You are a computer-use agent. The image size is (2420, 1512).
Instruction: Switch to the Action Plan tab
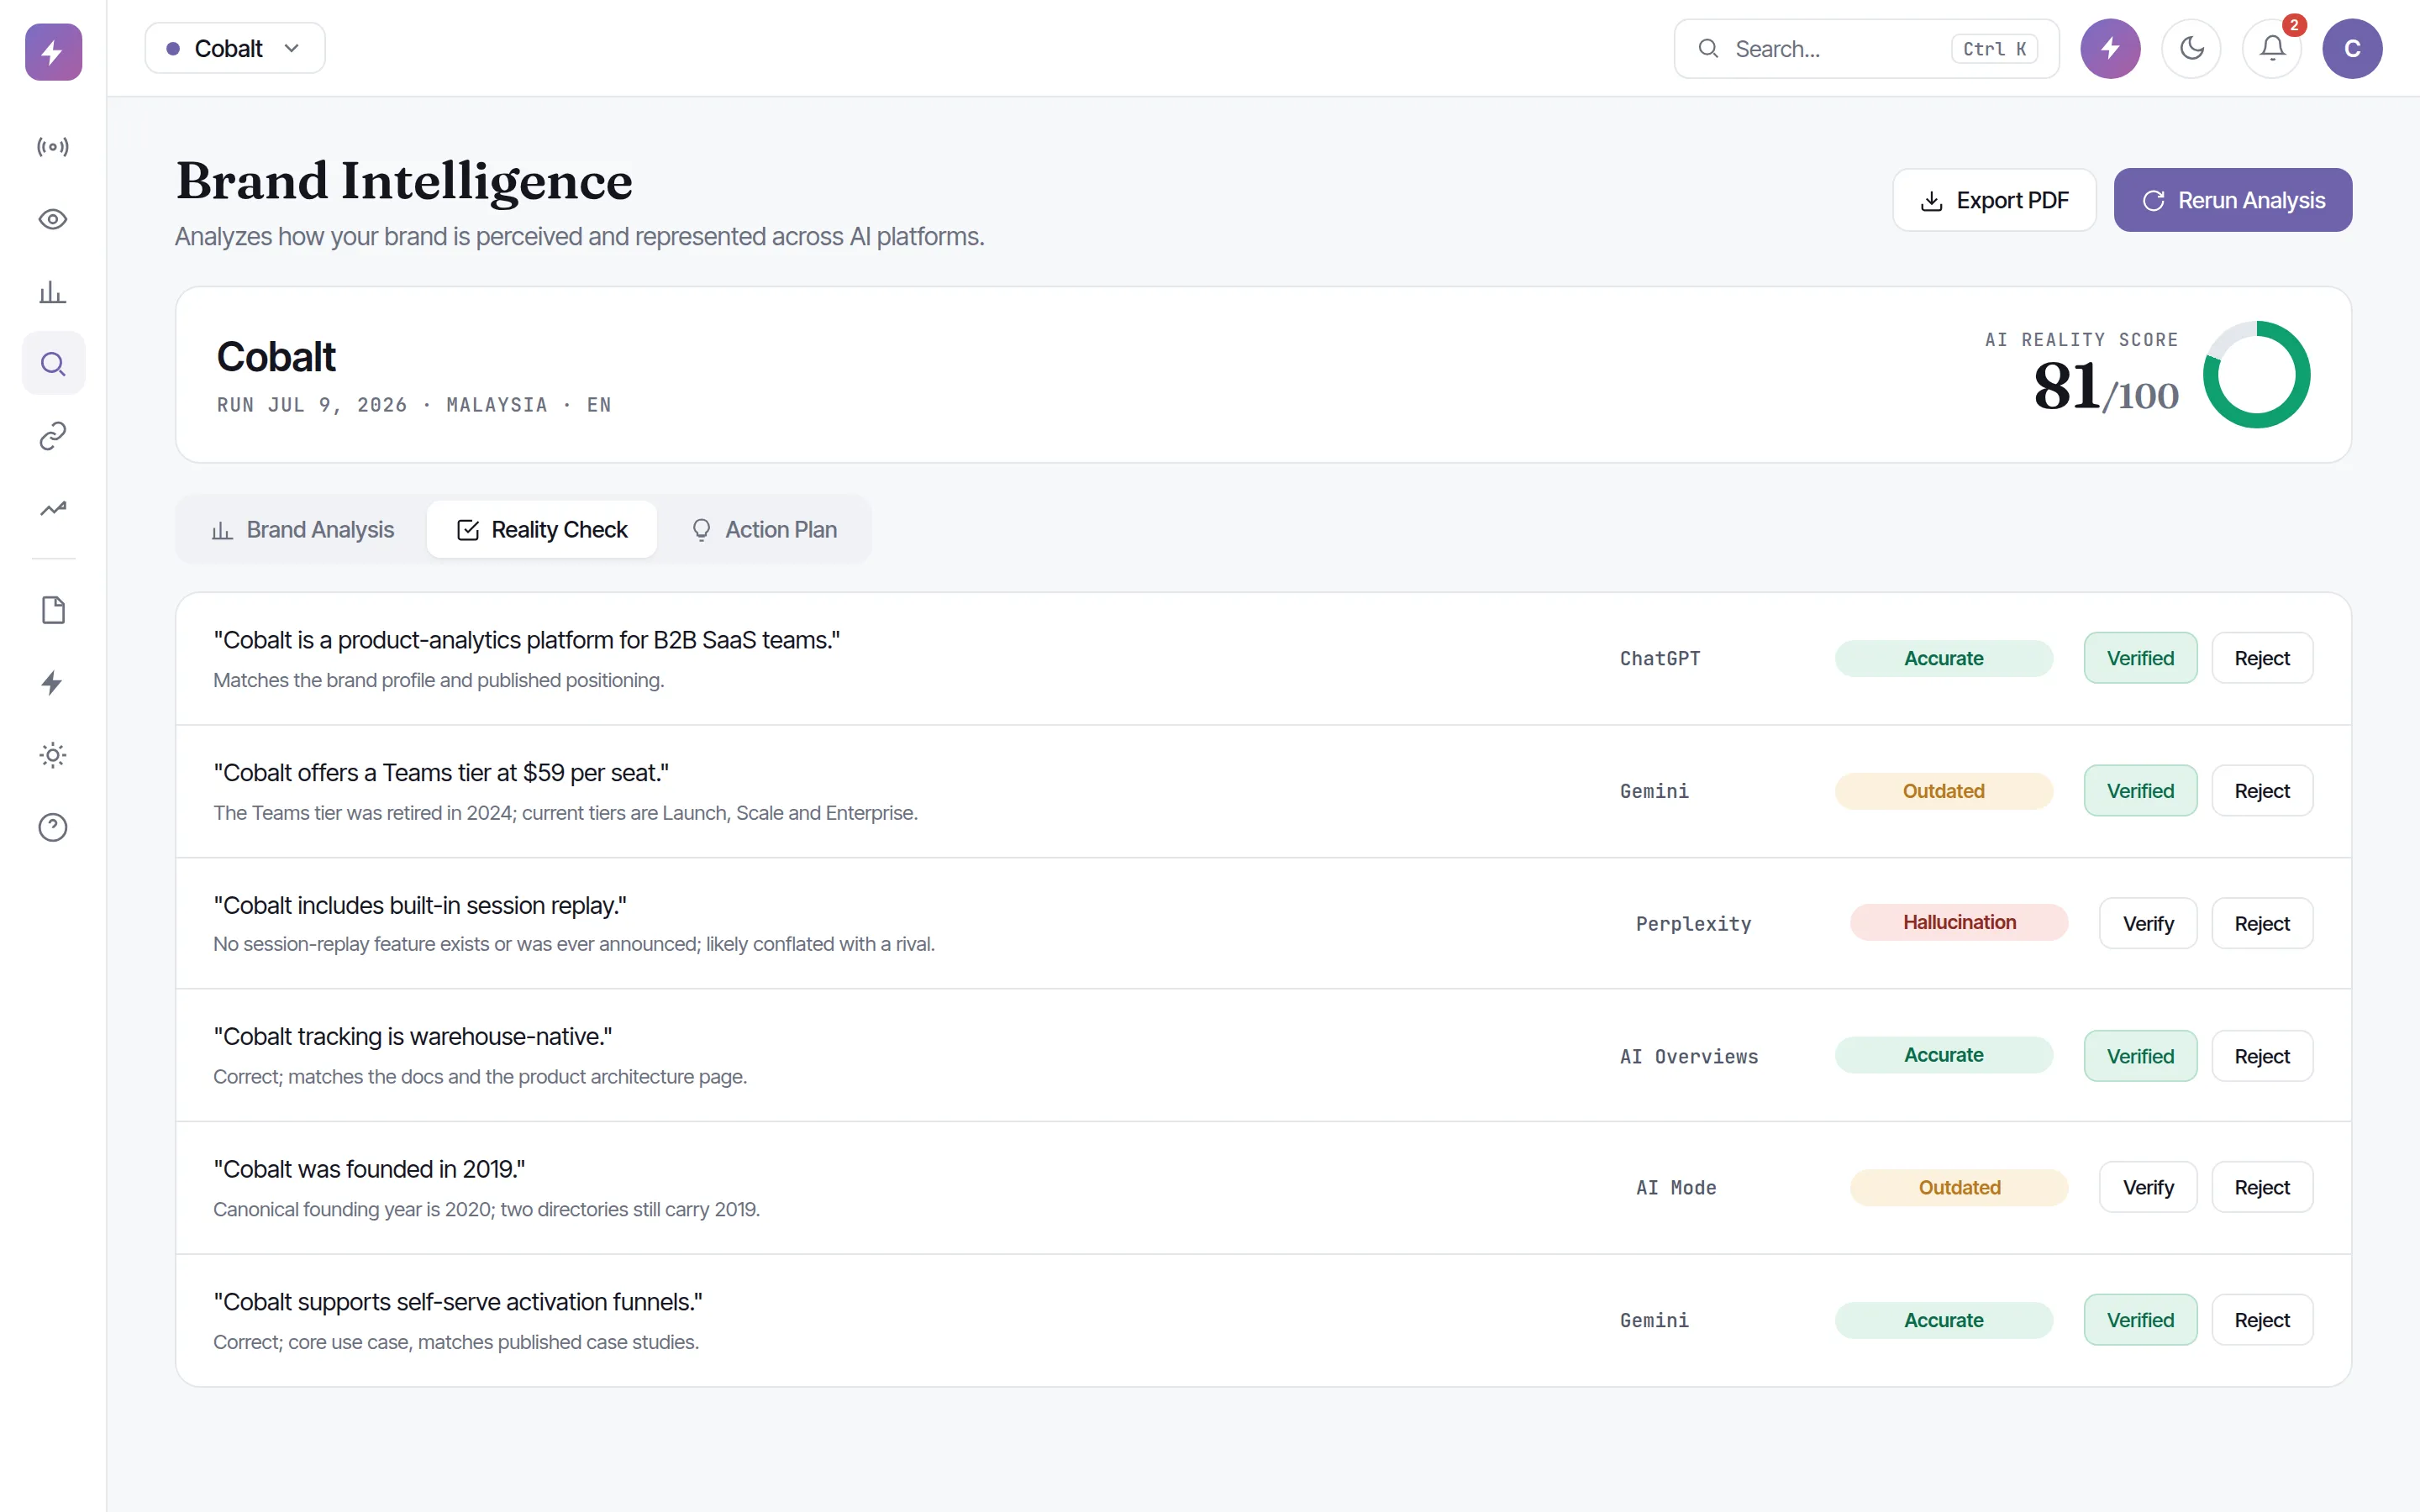[764, 529]
